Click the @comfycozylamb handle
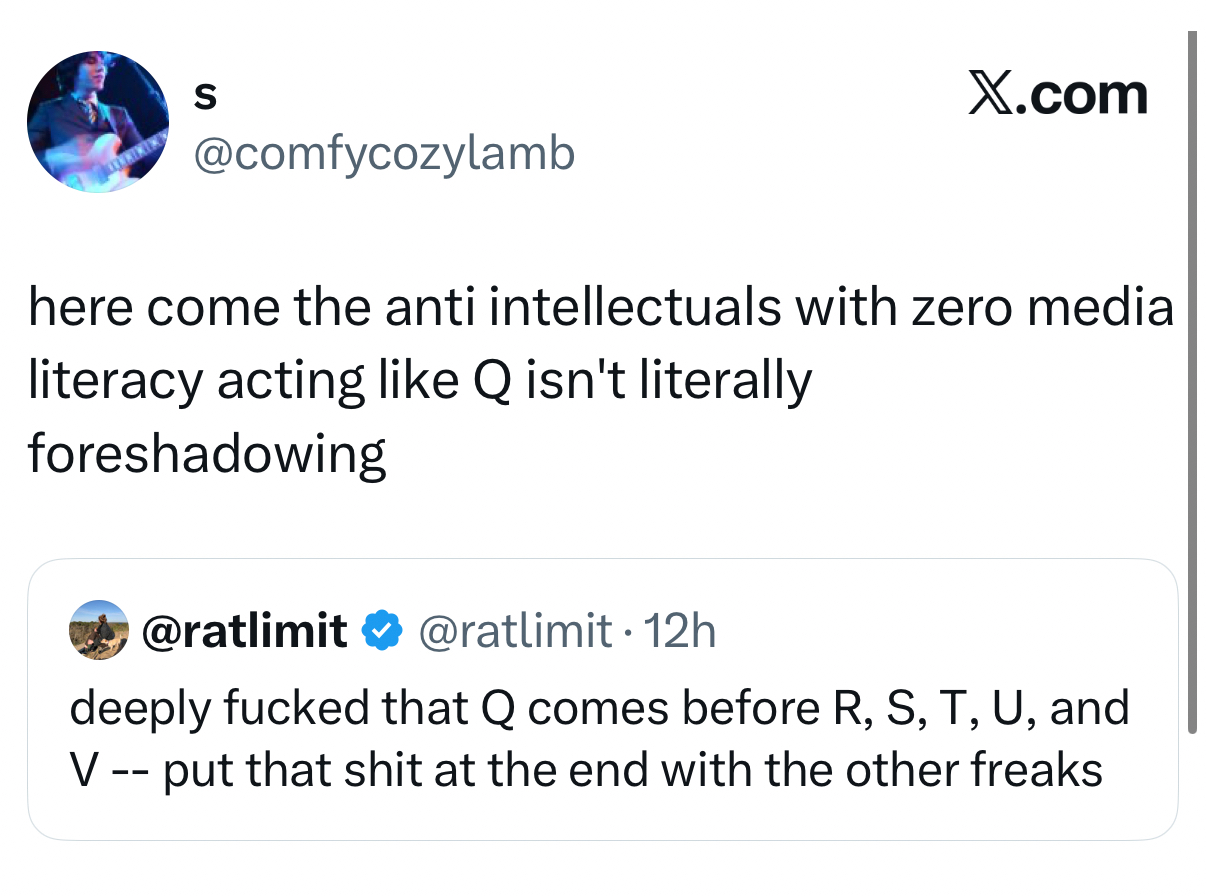 coord(383,153)
